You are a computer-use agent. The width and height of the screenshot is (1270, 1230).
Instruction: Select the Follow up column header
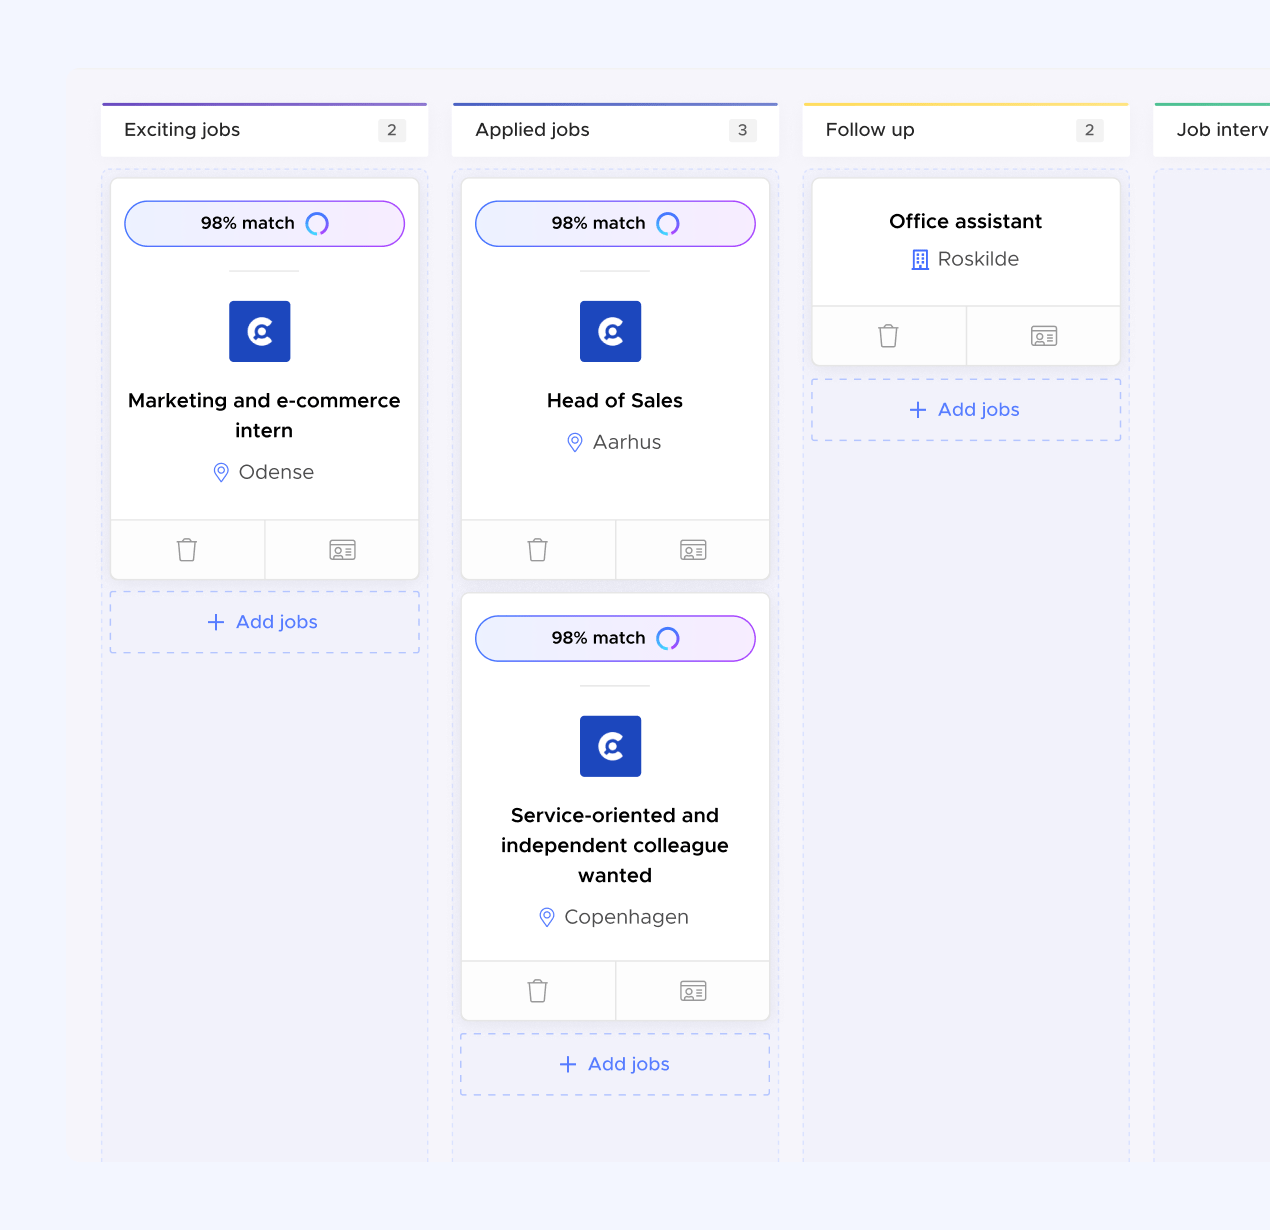click(868, 130)
